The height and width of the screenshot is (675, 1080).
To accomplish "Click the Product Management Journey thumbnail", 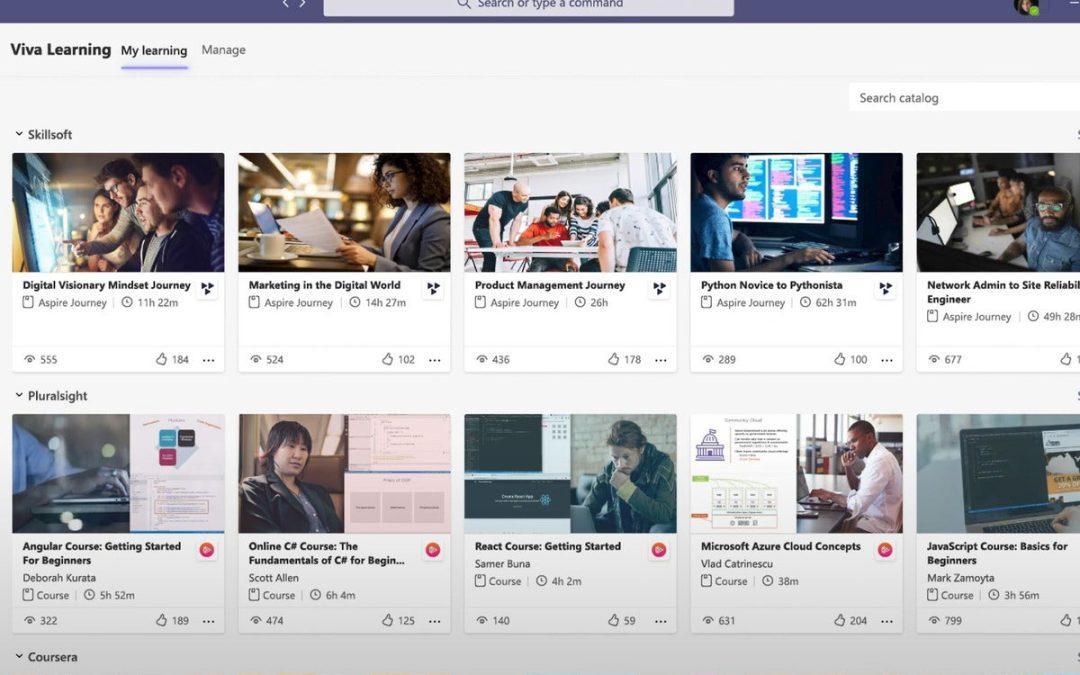I will 570,212.
